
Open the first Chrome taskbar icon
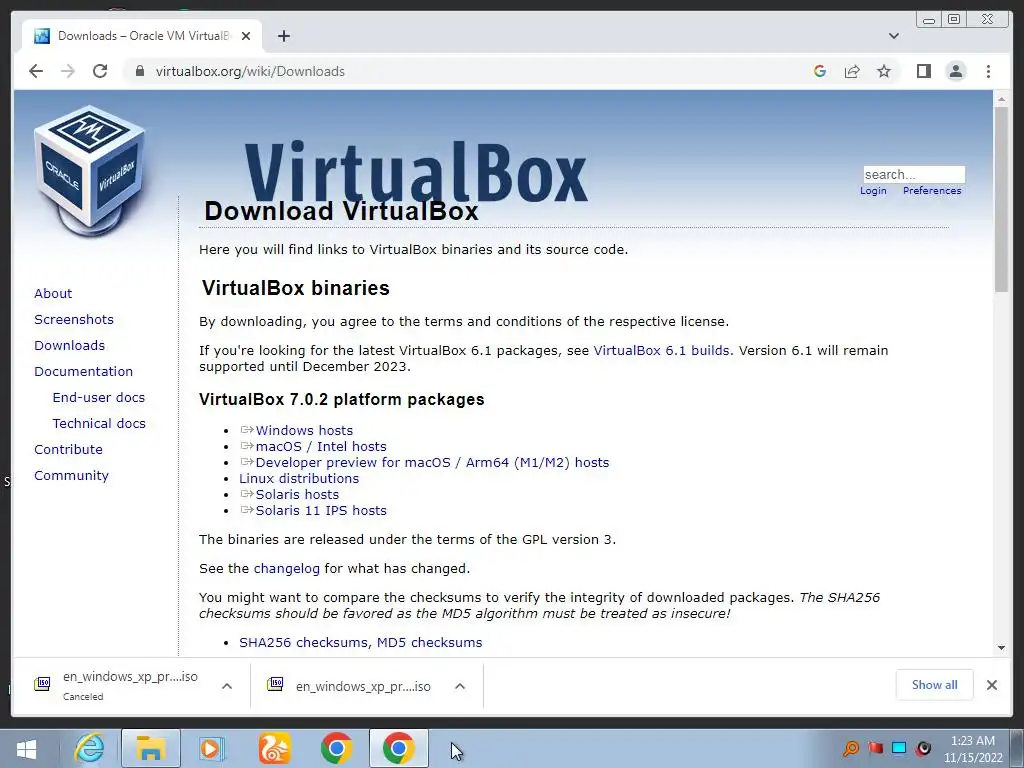coord(336,748)
